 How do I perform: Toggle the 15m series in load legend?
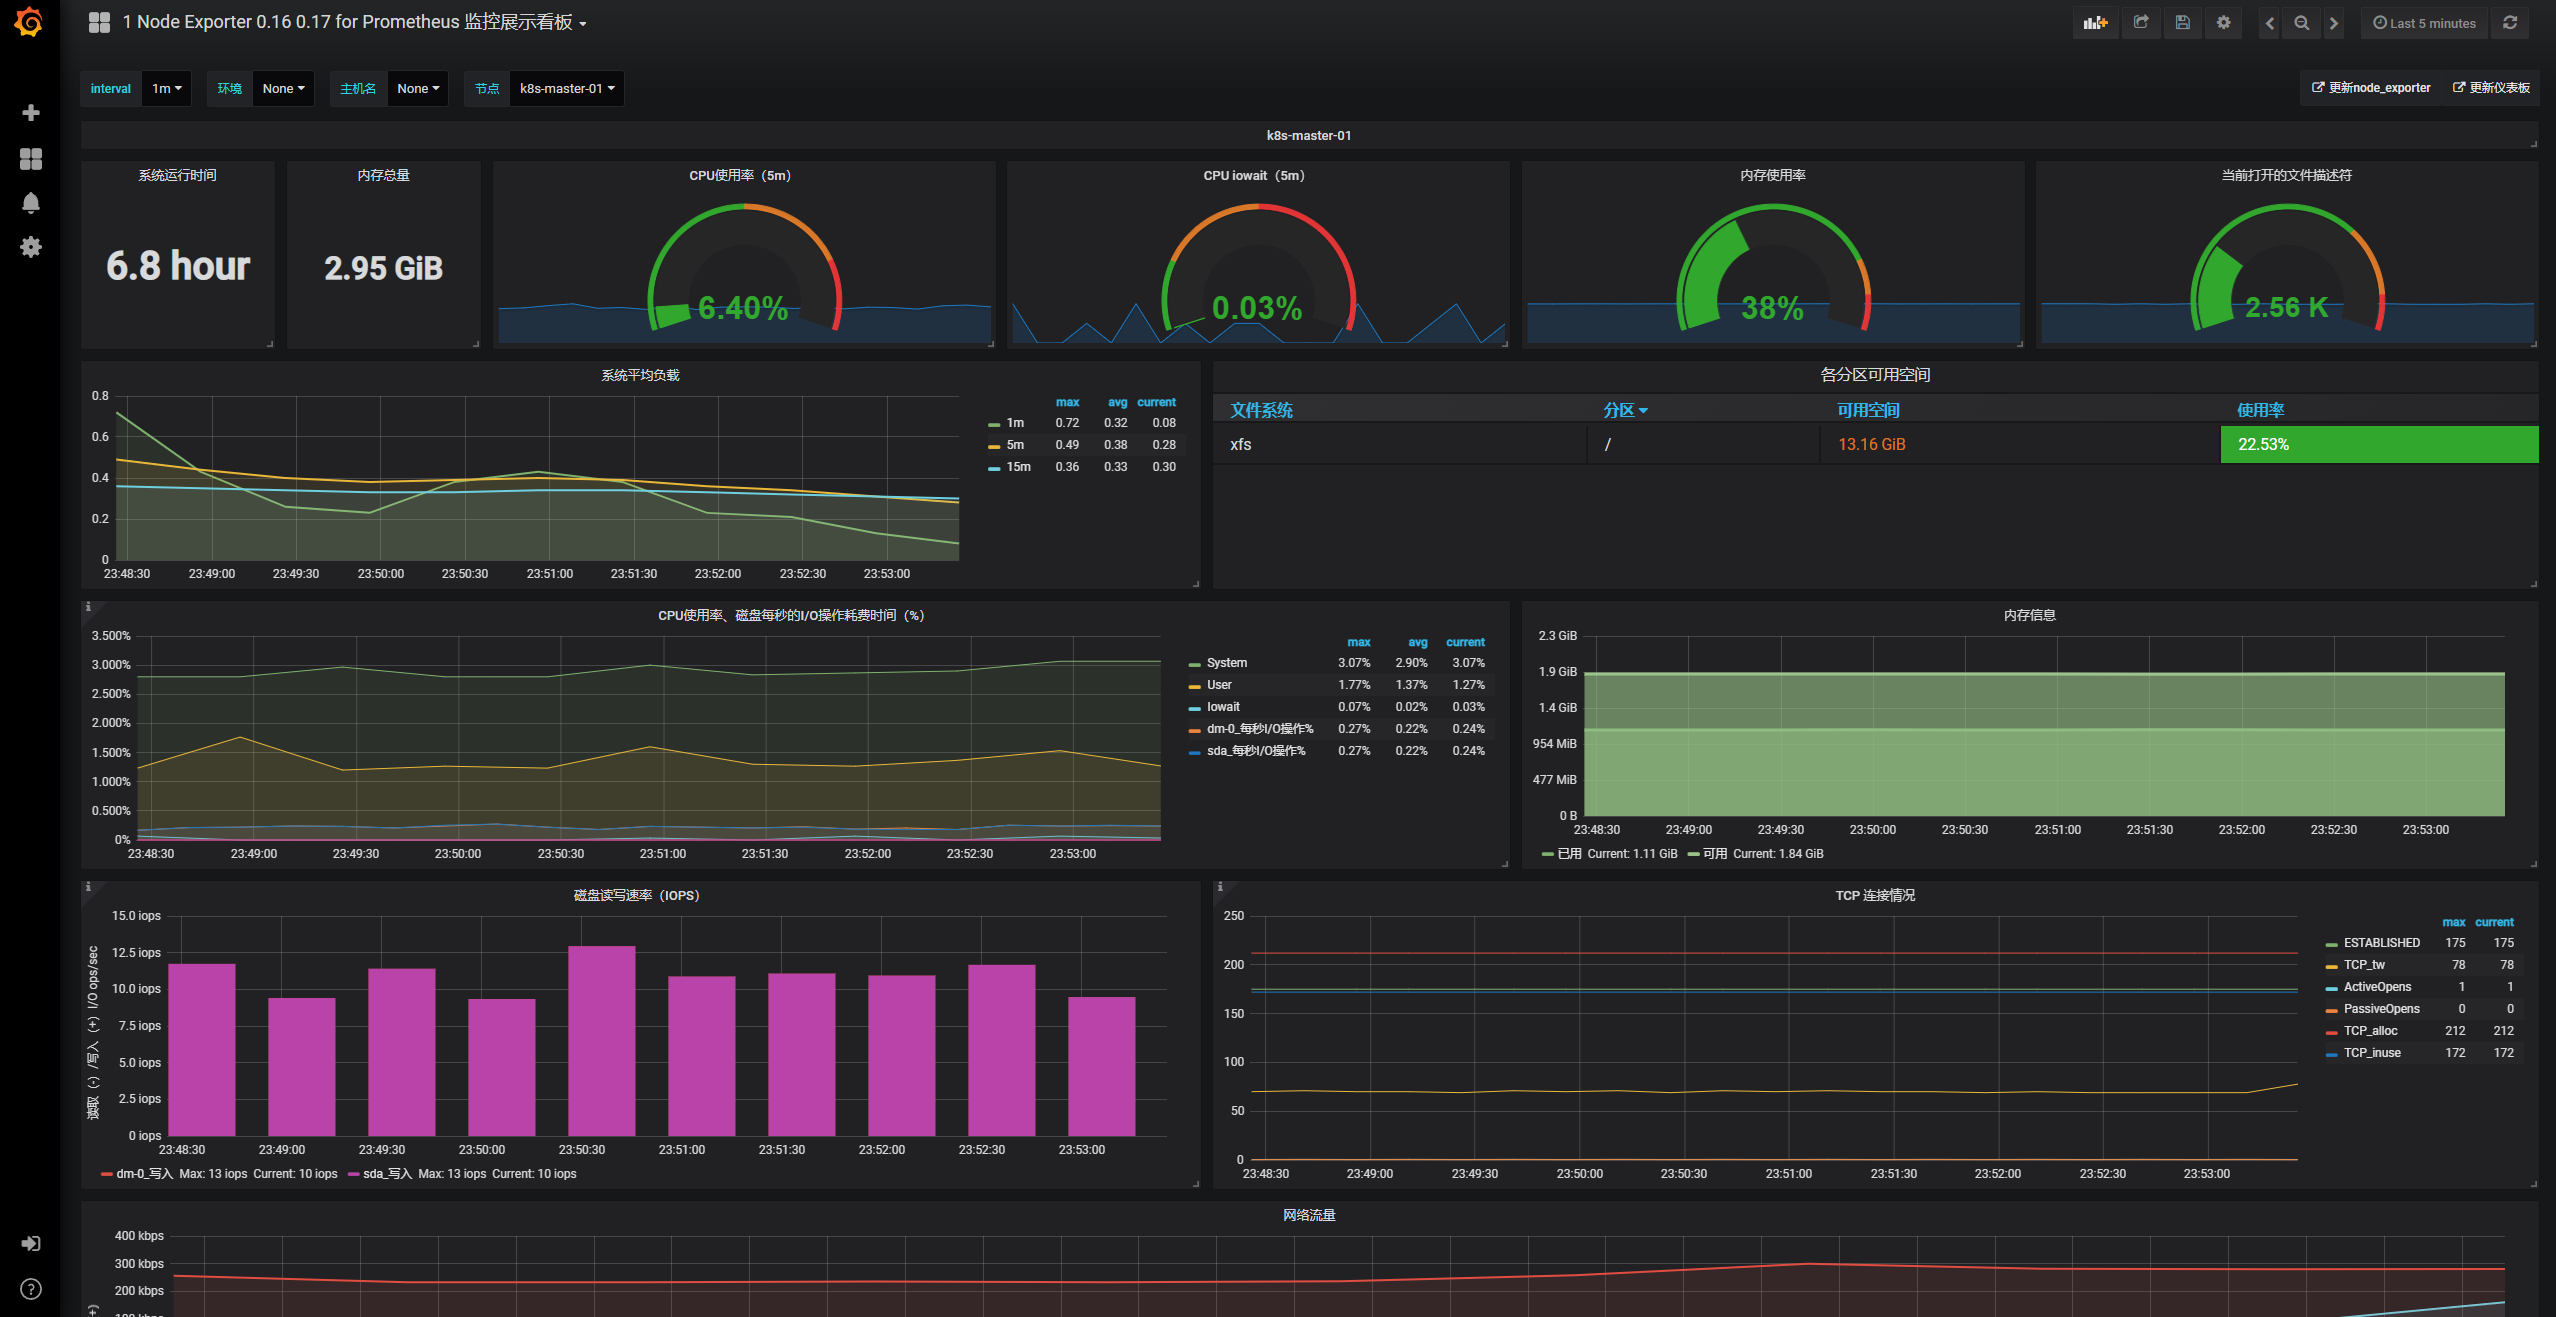pyautogui.click(x=1018, y=467)
